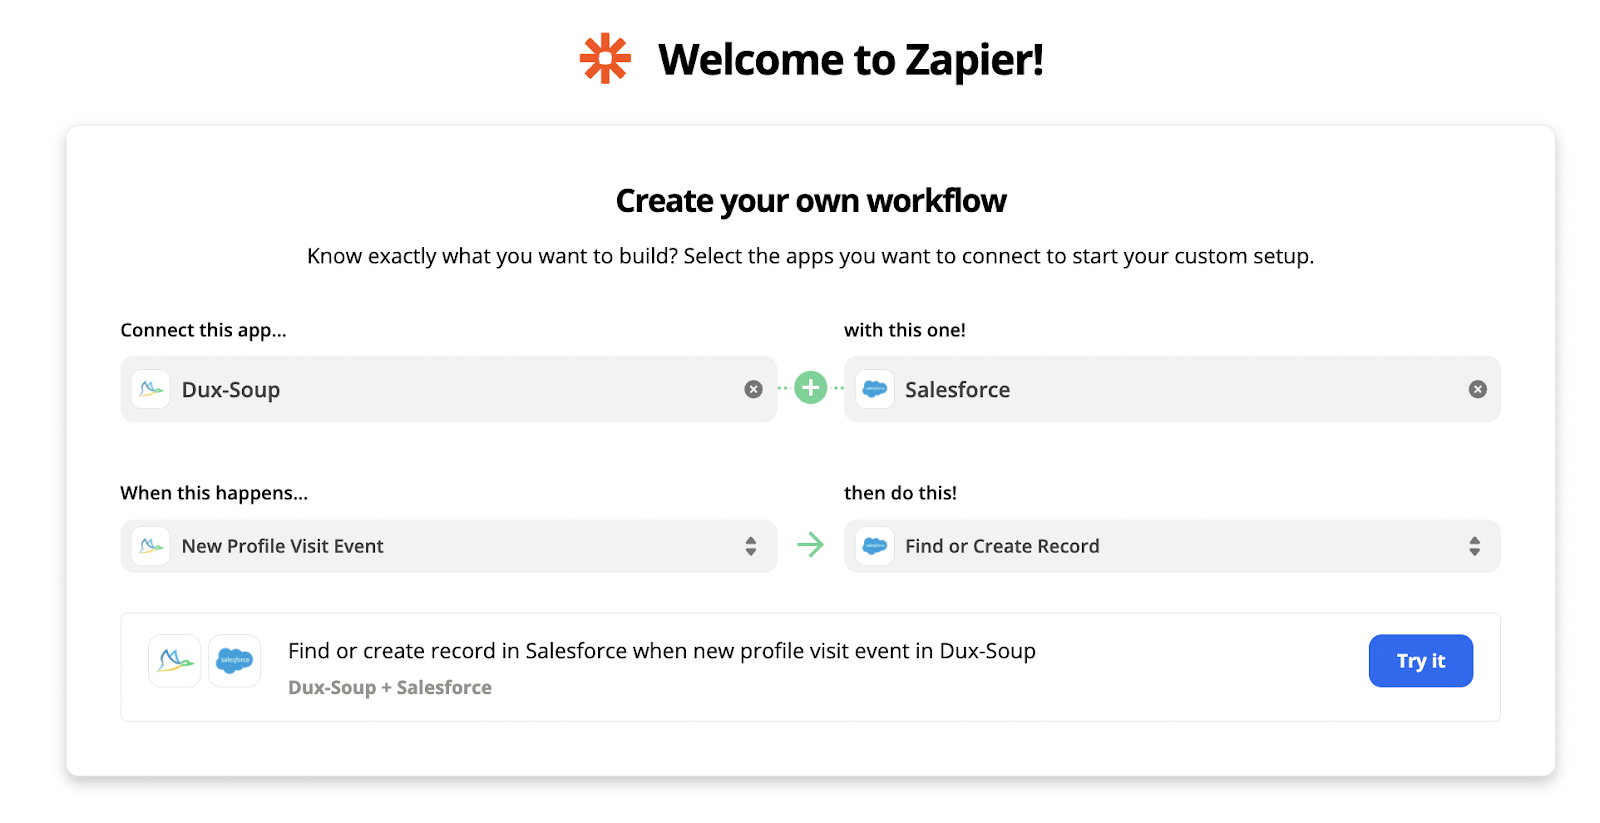
Task: Click the Dux-Soup icon in app field
Action: coord(151,389)
